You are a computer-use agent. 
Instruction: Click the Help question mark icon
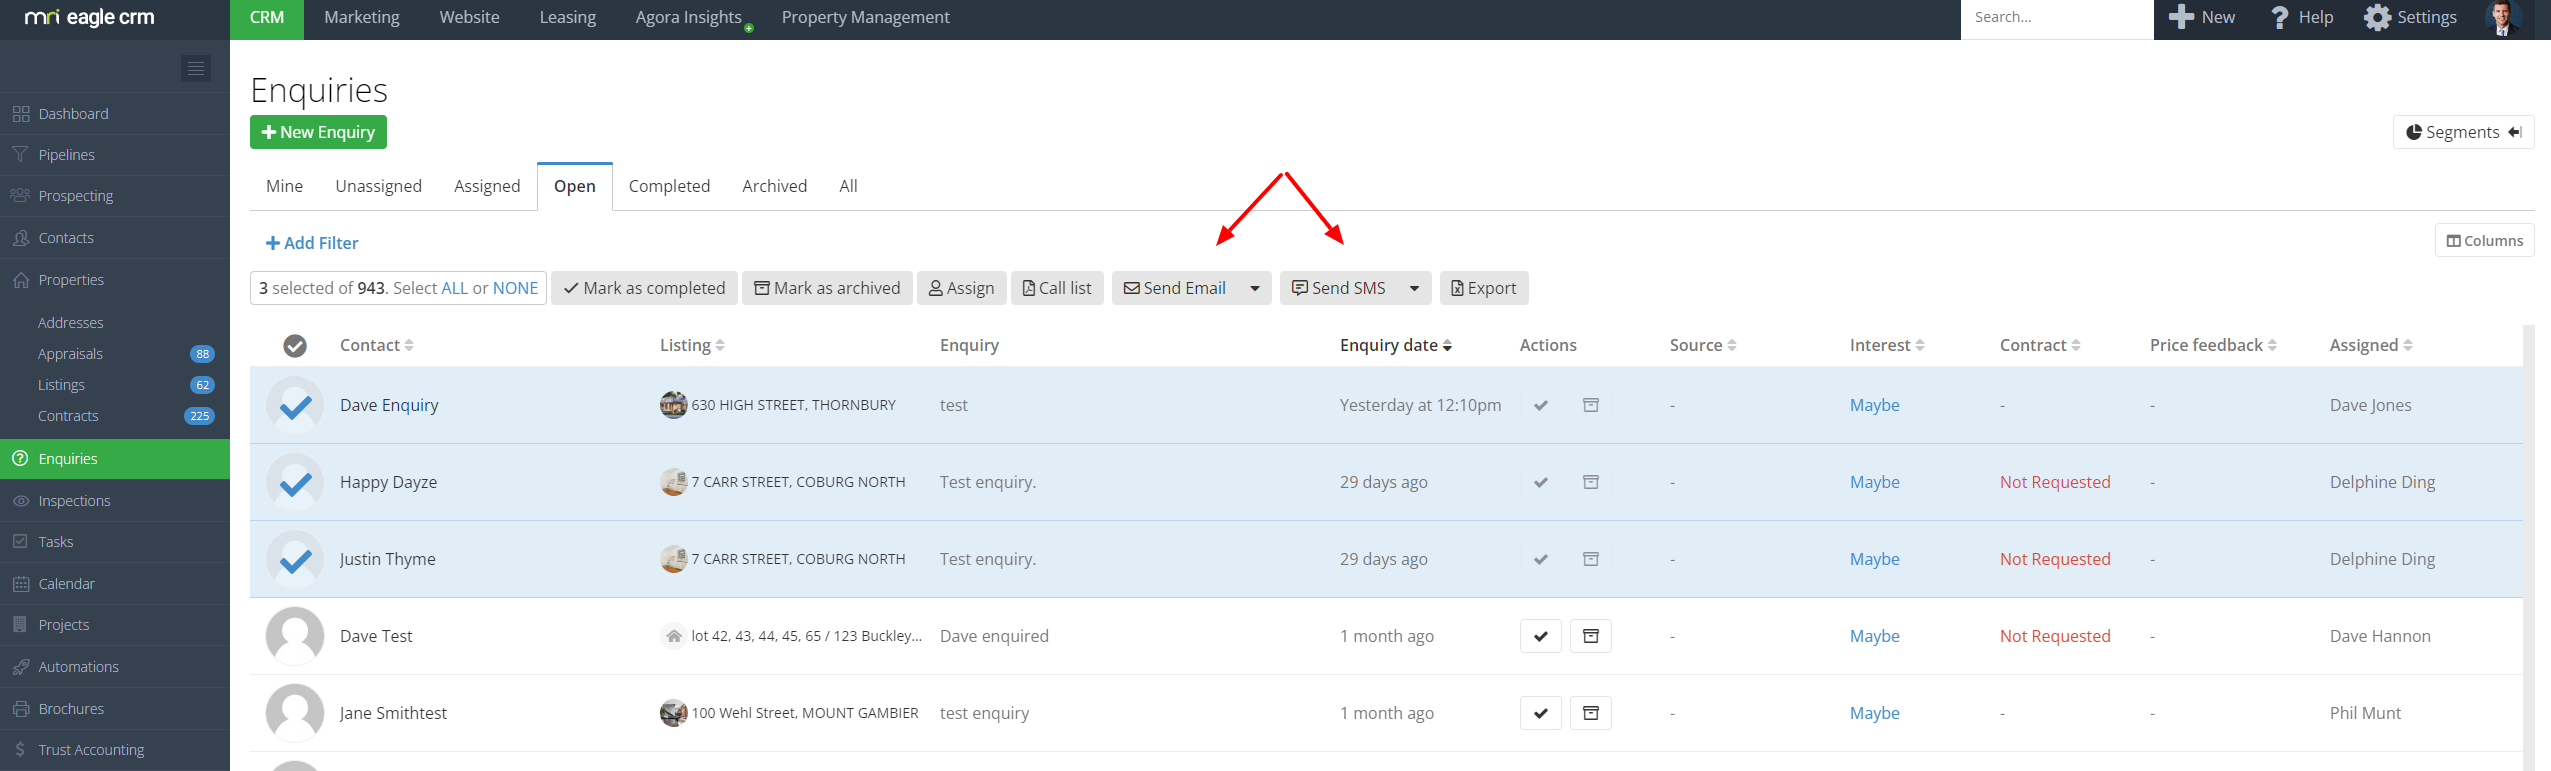point(2279,18)
